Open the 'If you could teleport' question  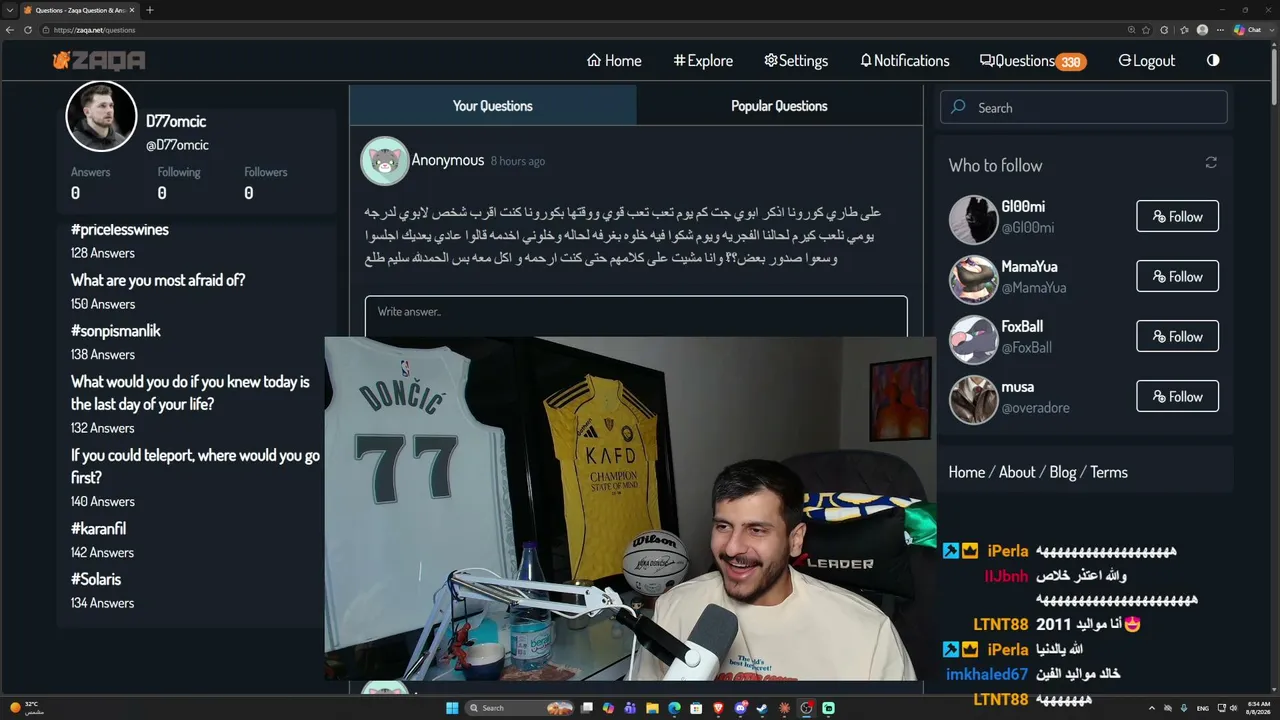tap(195, 466)
